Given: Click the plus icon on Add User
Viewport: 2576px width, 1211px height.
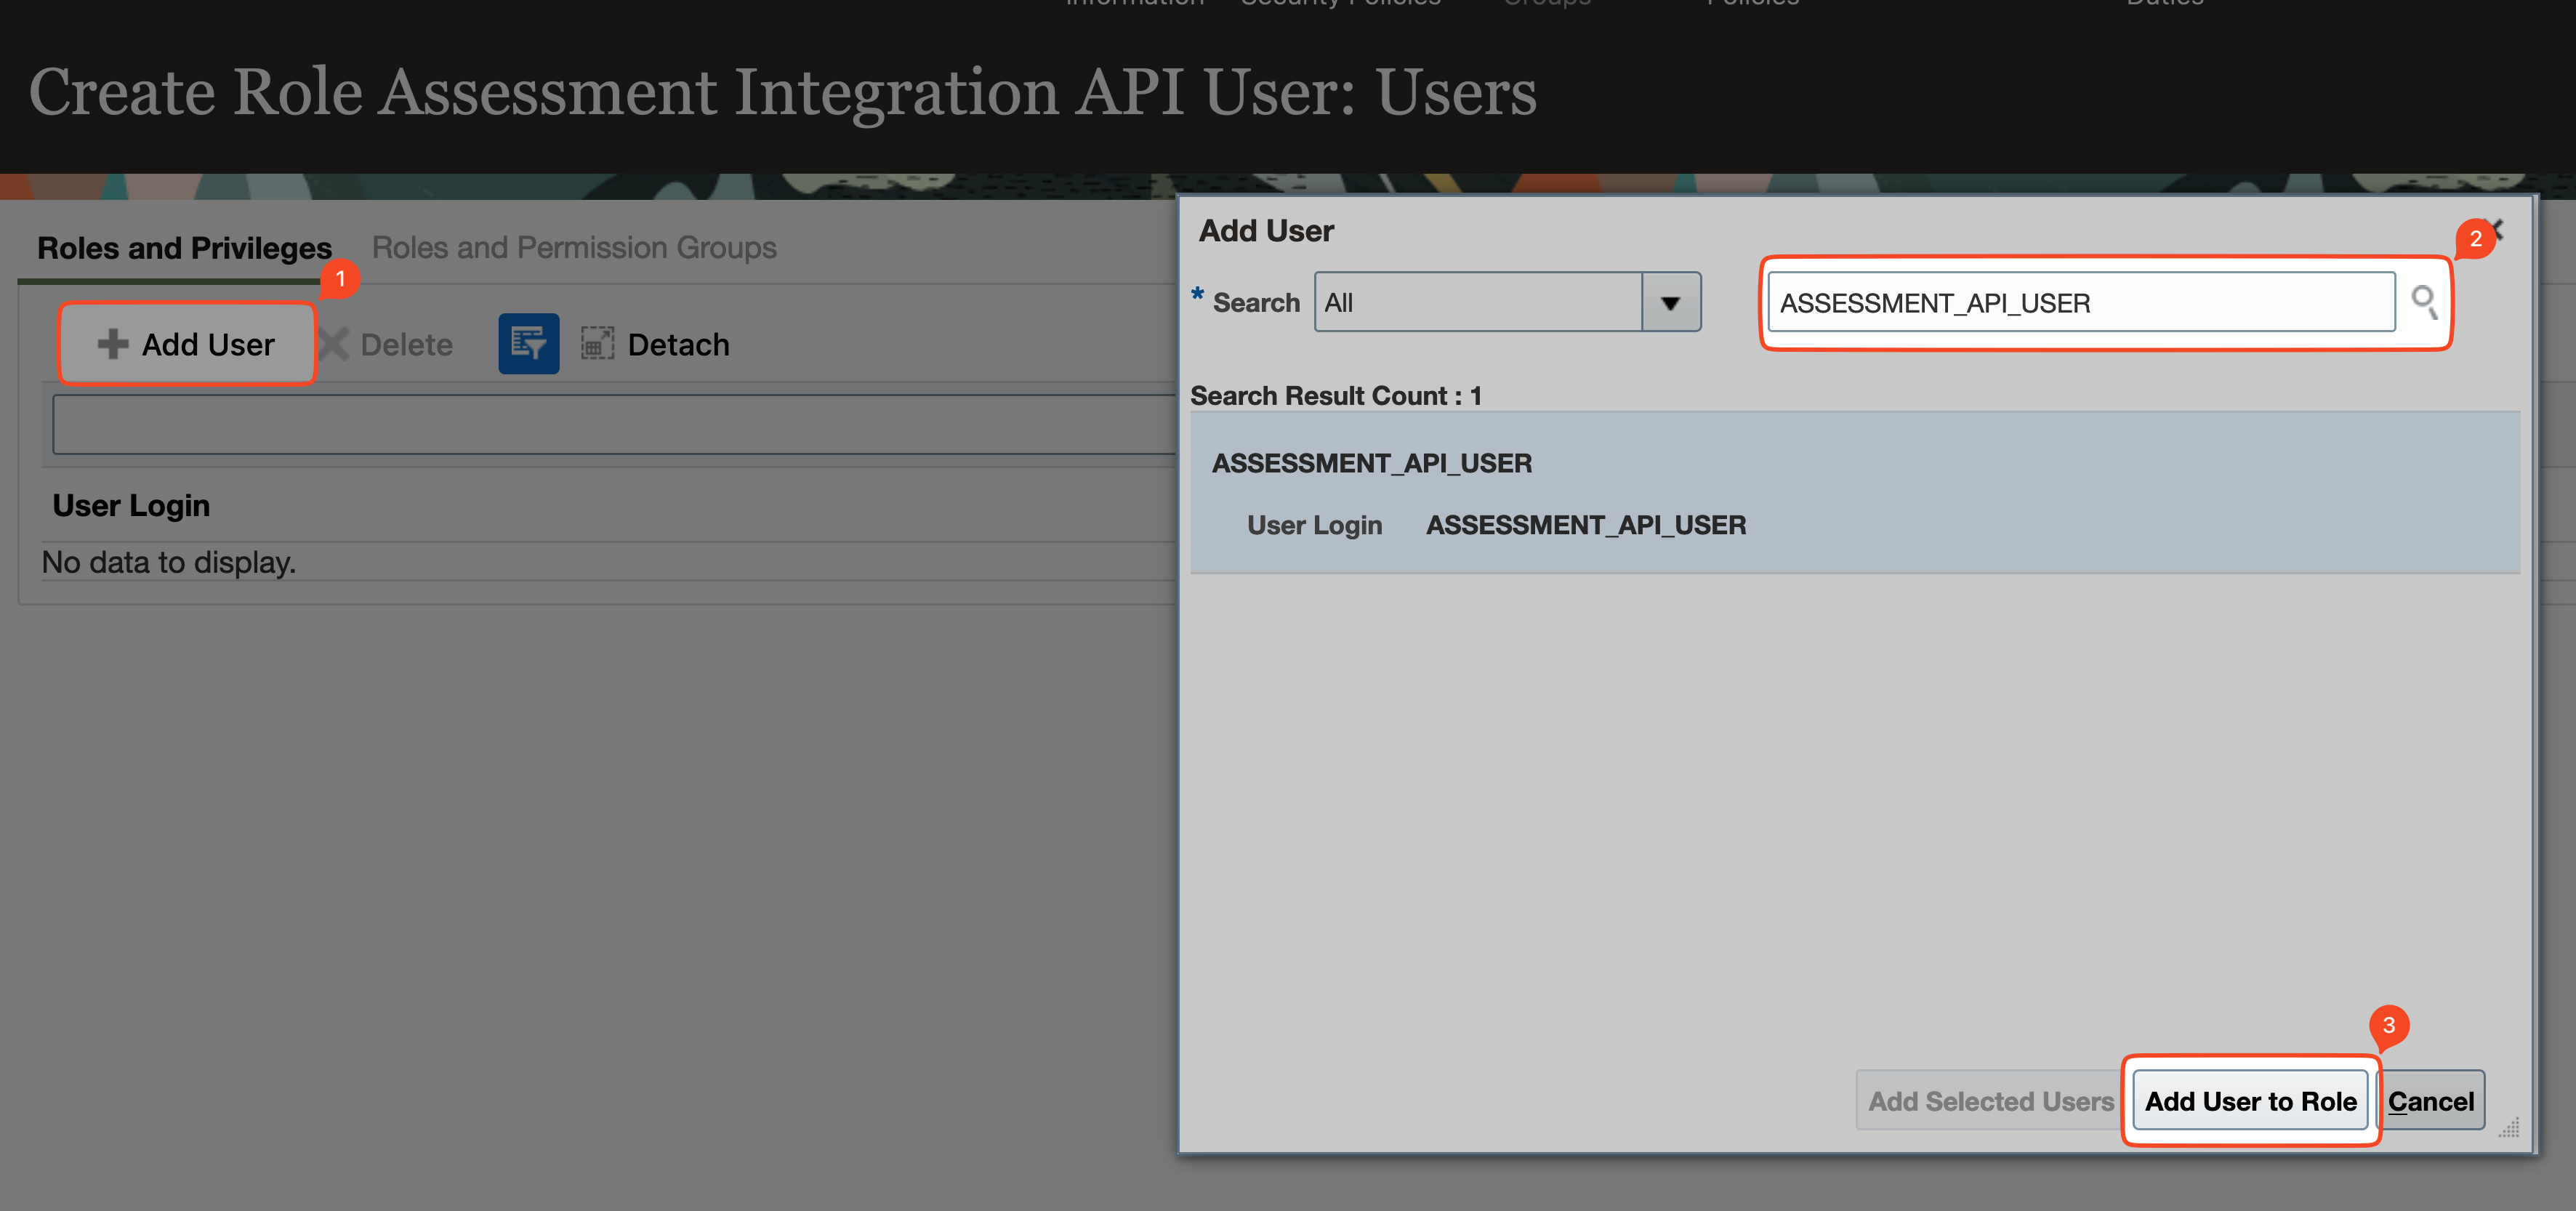Looking at the screenshot, I should coord(112,344).
